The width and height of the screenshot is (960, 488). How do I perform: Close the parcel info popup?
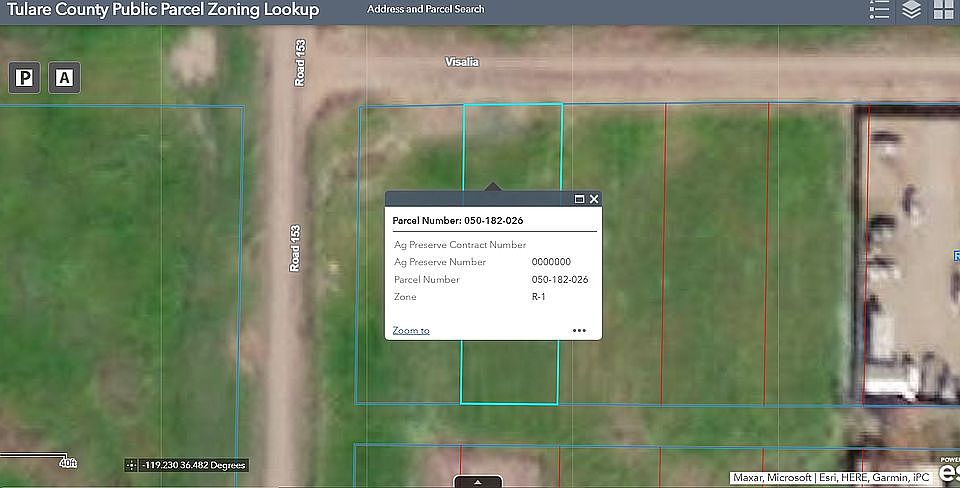tap(594, 199)
